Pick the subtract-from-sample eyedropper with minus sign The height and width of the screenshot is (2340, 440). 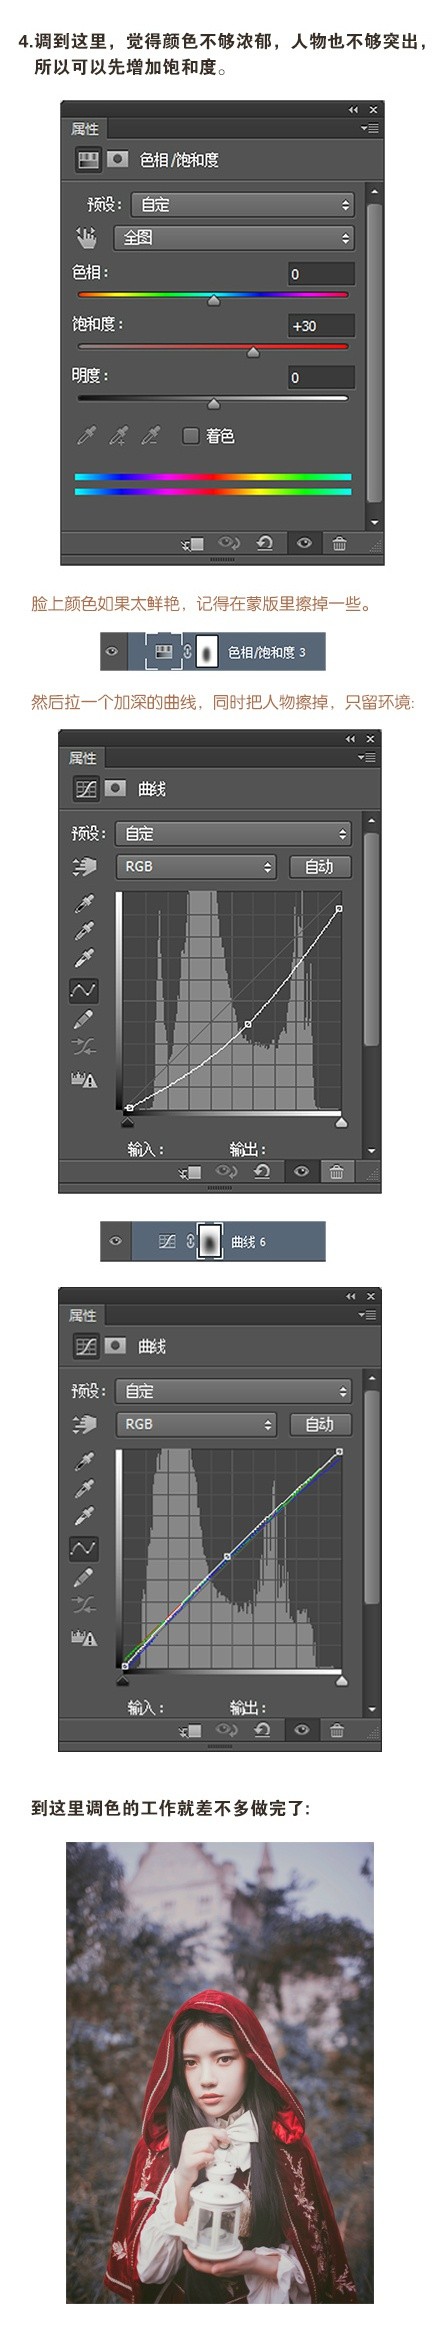click(150, 435)
